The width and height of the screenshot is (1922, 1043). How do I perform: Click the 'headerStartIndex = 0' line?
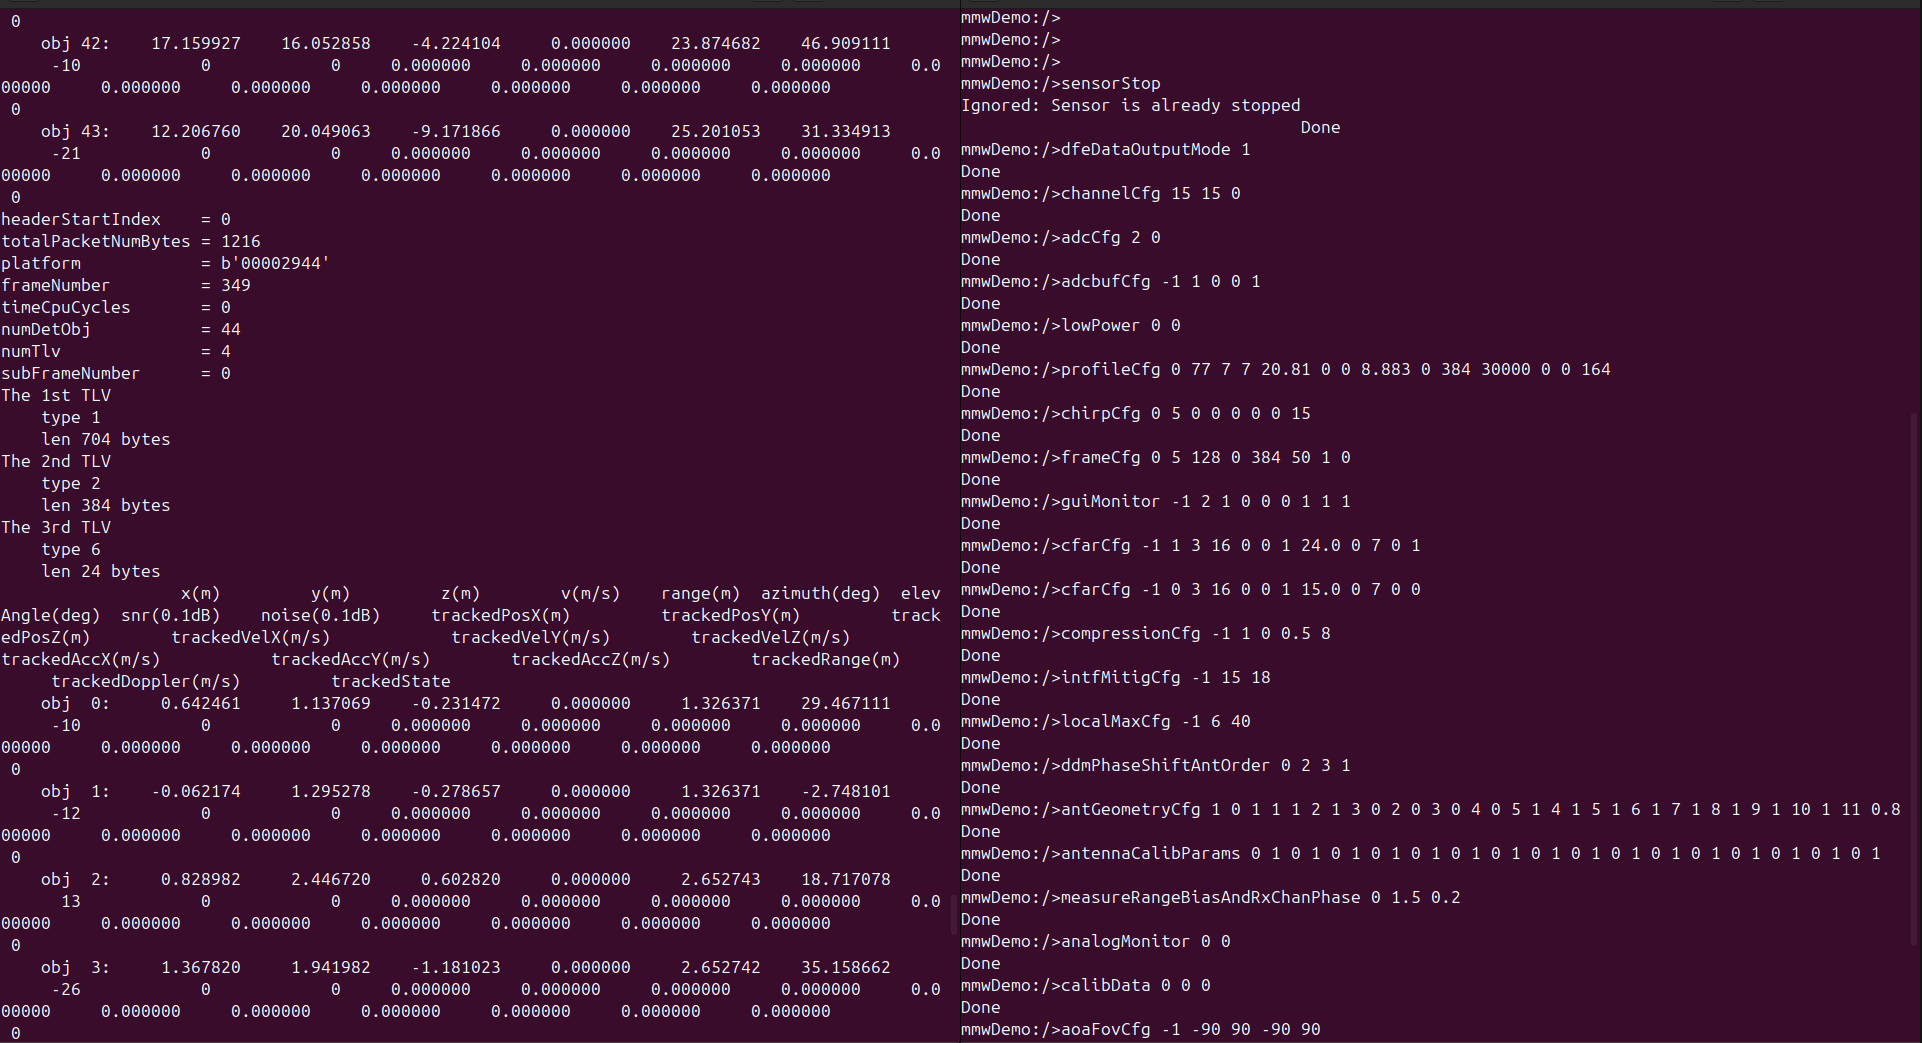(116, 220)
